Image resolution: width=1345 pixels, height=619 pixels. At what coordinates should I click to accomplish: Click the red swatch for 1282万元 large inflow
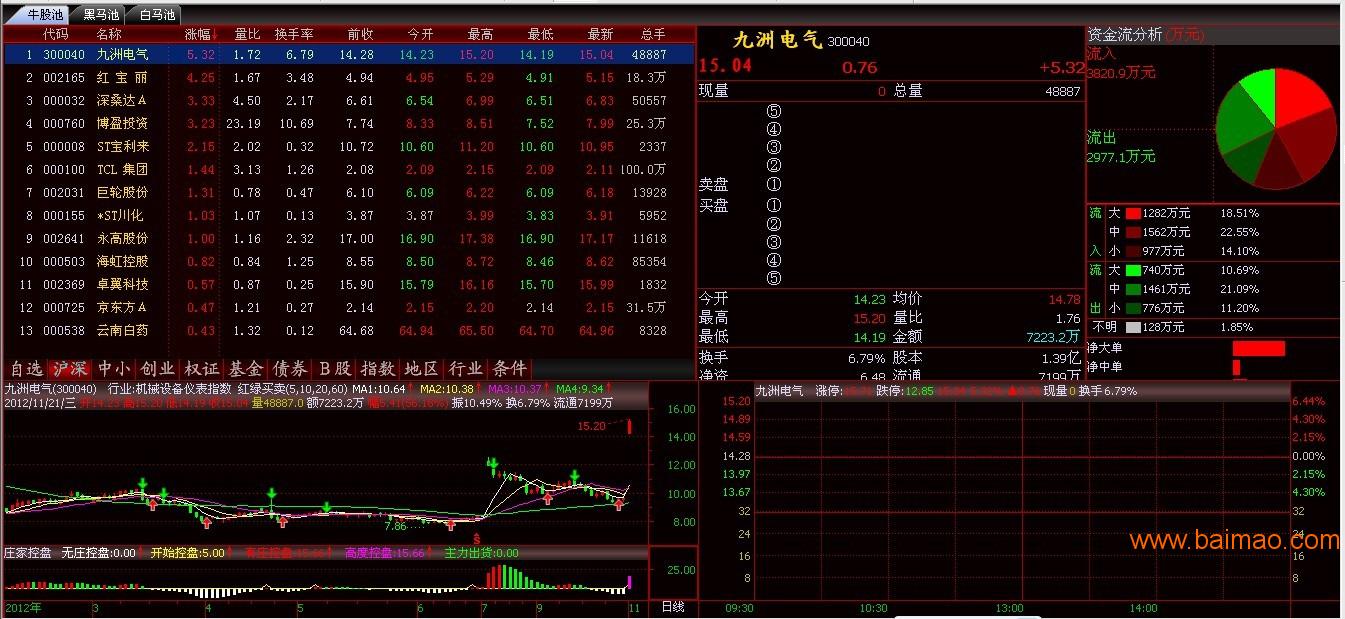tap(1133, 213)
